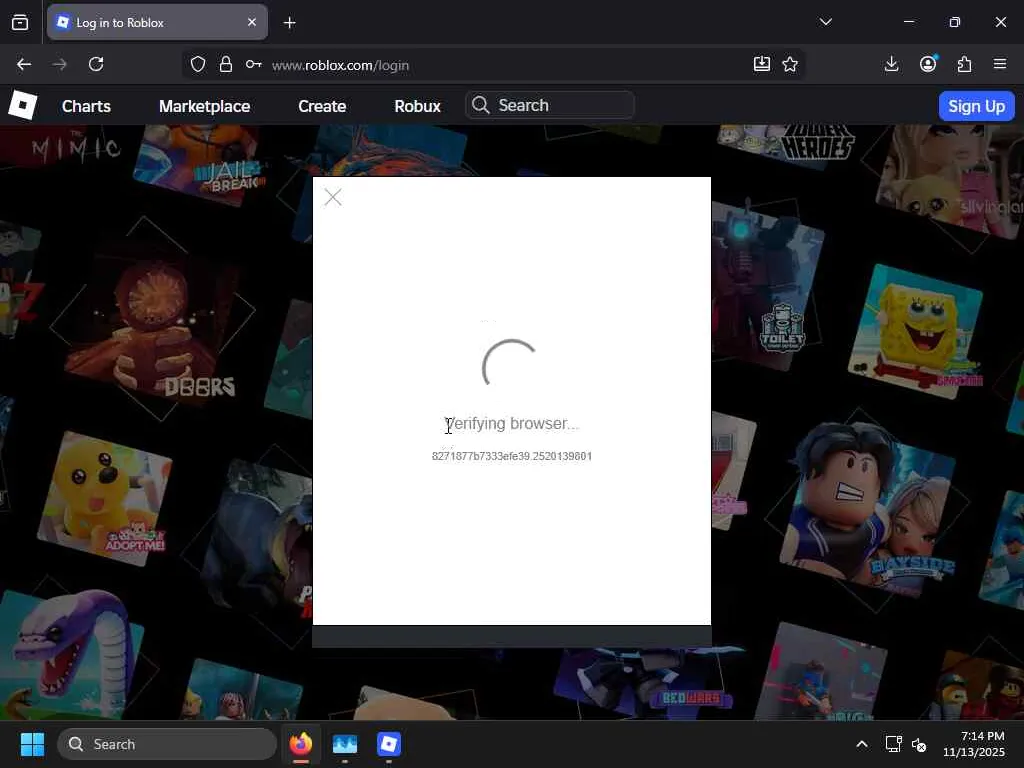Show hidden system tray icons
Screen dimensions: 1024x768
pos(861,744)
